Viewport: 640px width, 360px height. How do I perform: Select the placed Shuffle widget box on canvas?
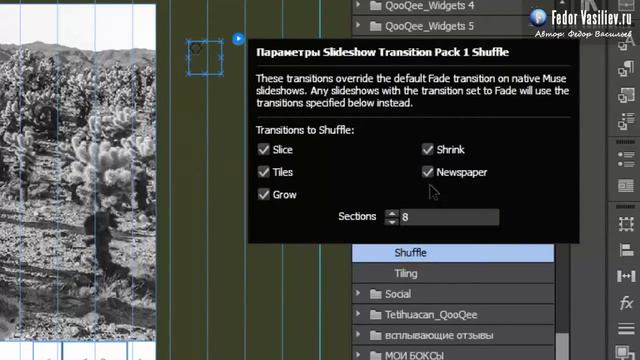[x=205, y=58]
